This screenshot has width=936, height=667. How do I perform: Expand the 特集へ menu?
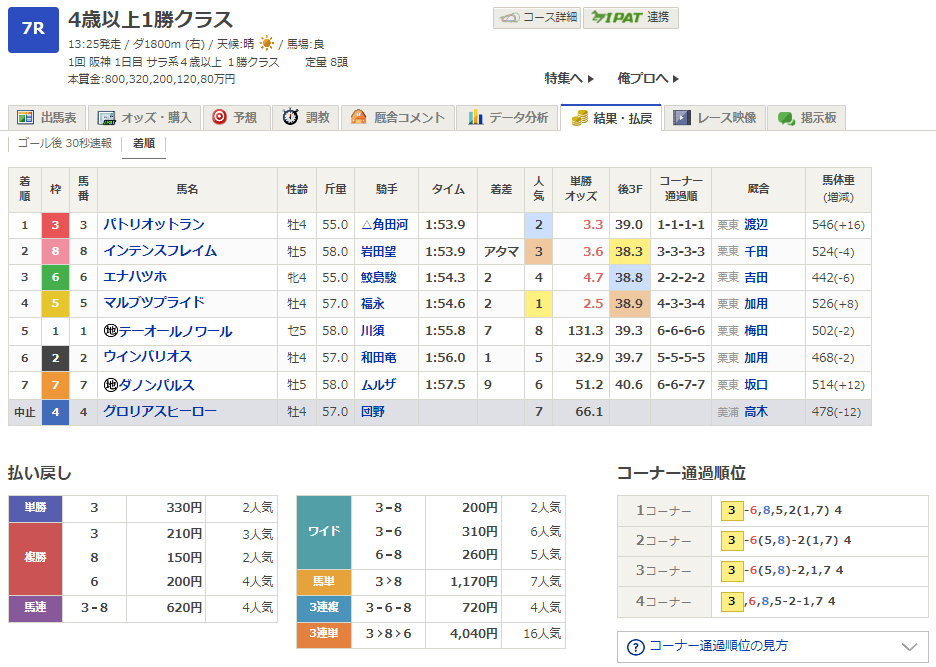(569, 78)
